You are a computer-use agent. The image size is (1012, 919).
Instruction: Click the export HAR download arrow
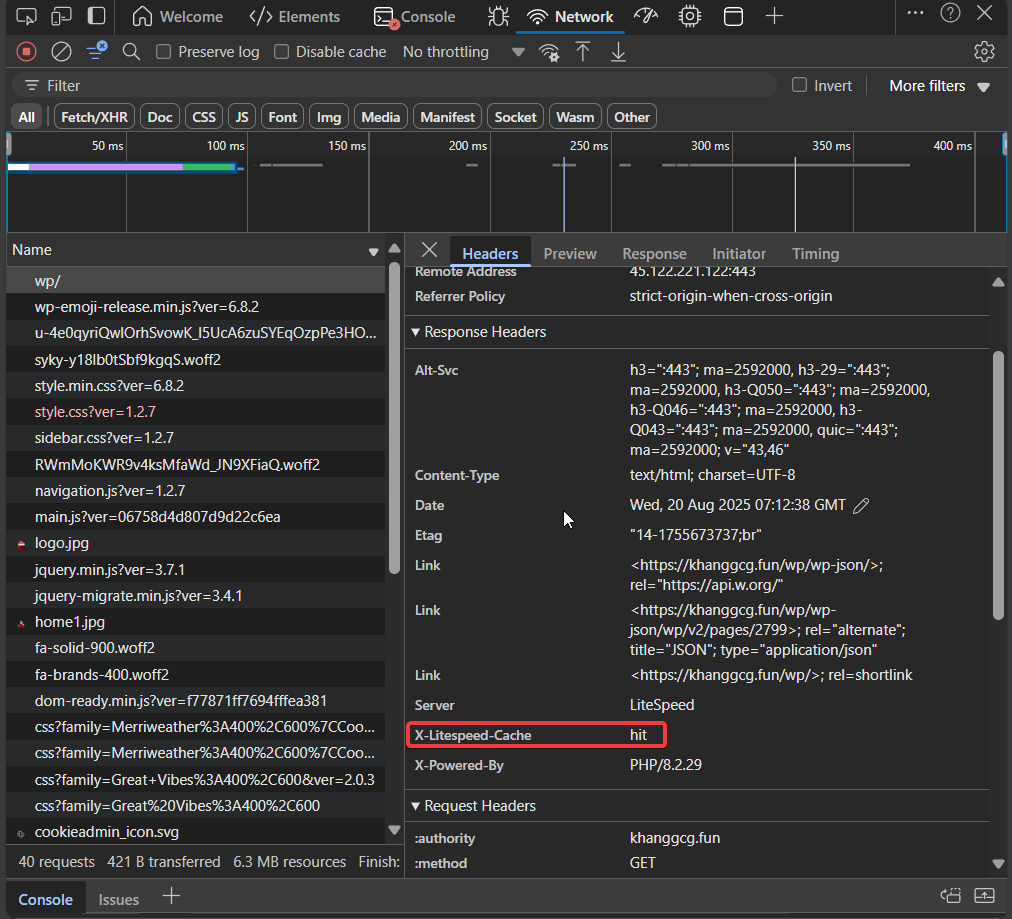click(618, 52)
